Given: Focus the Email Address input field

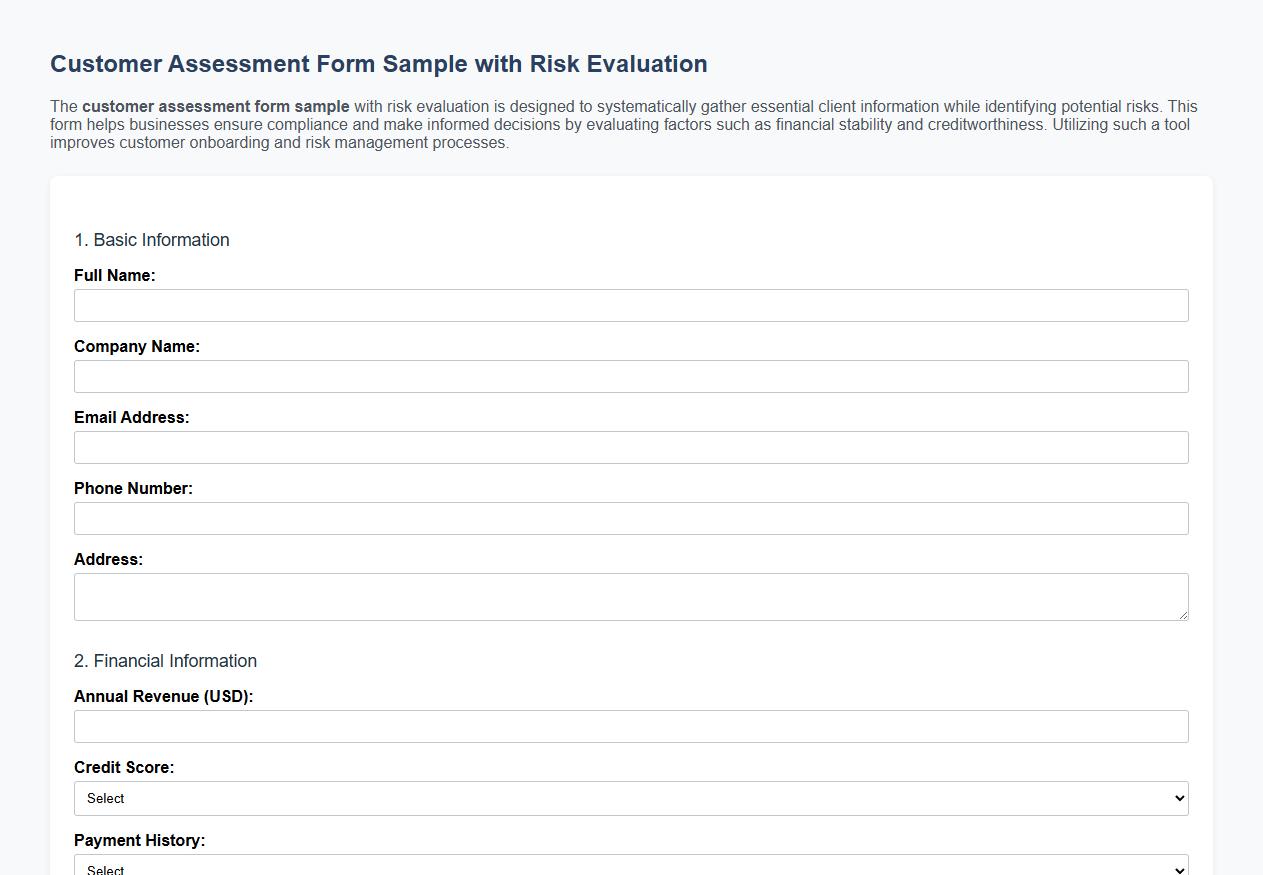Looking at the screenshot, I should 631,447.
